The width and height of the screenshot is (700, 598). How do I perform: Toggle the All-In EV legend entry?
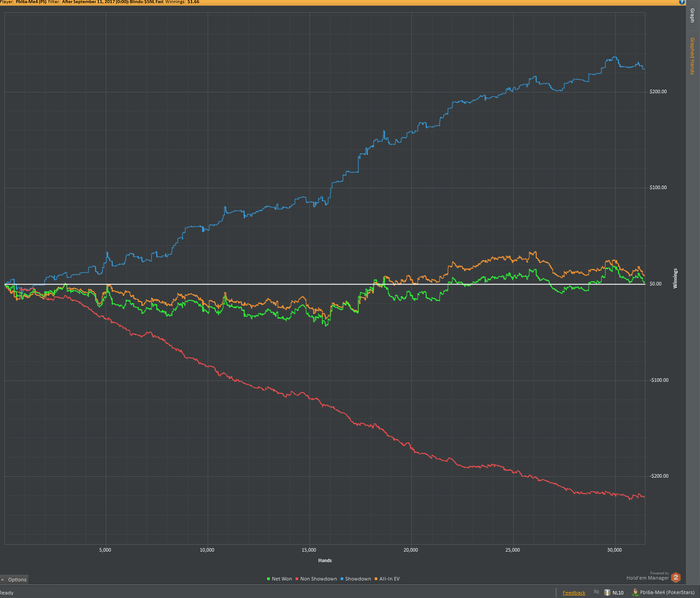(387, 579)
